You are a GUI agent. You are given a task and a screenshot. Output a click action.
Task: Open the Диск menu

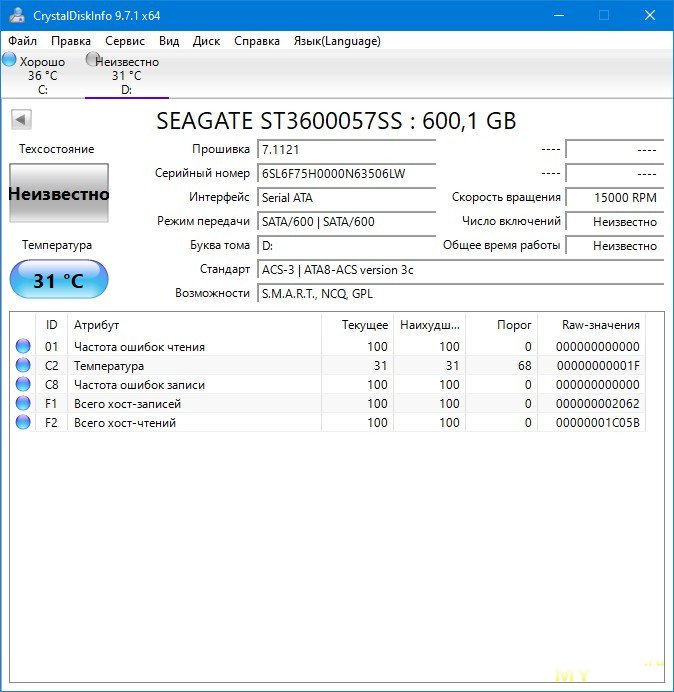(207, 41)
